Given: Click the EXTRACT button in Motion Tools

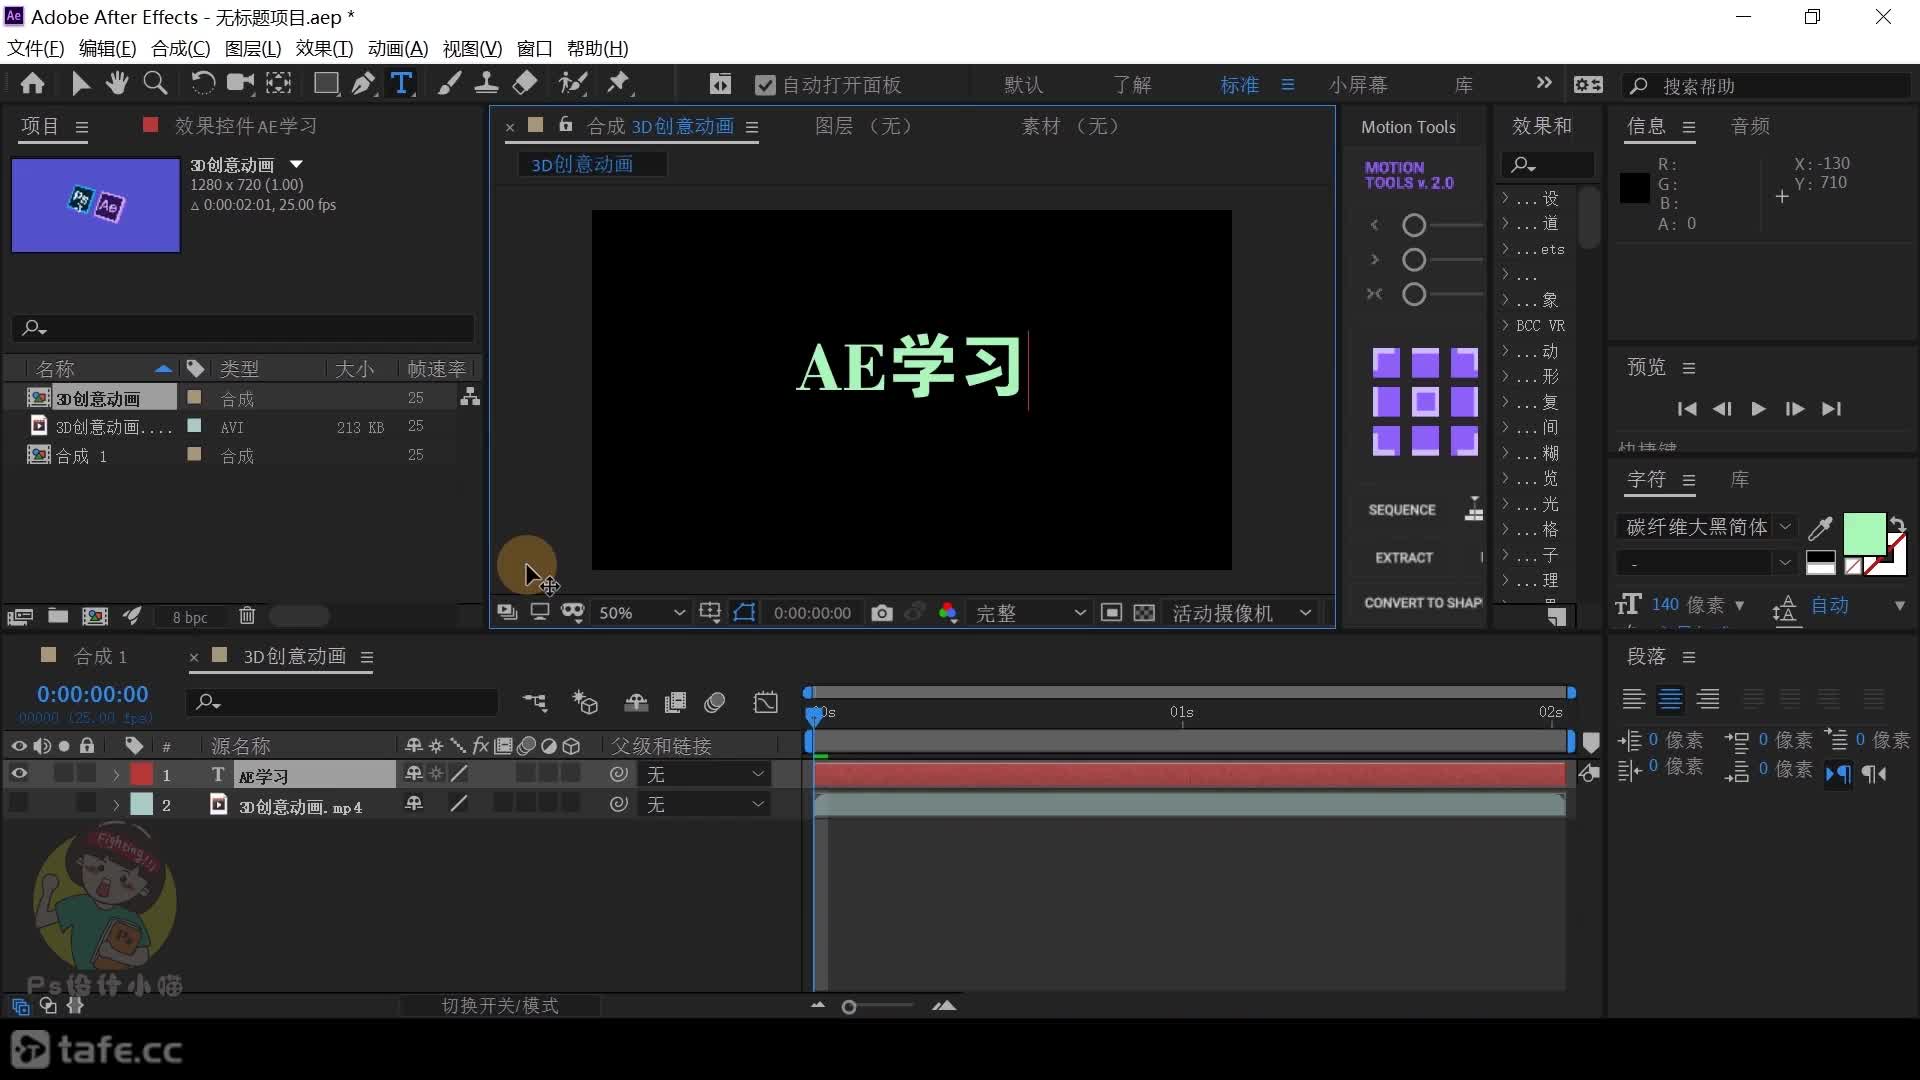Looking at the screenshot, I should click(1404, 558).
